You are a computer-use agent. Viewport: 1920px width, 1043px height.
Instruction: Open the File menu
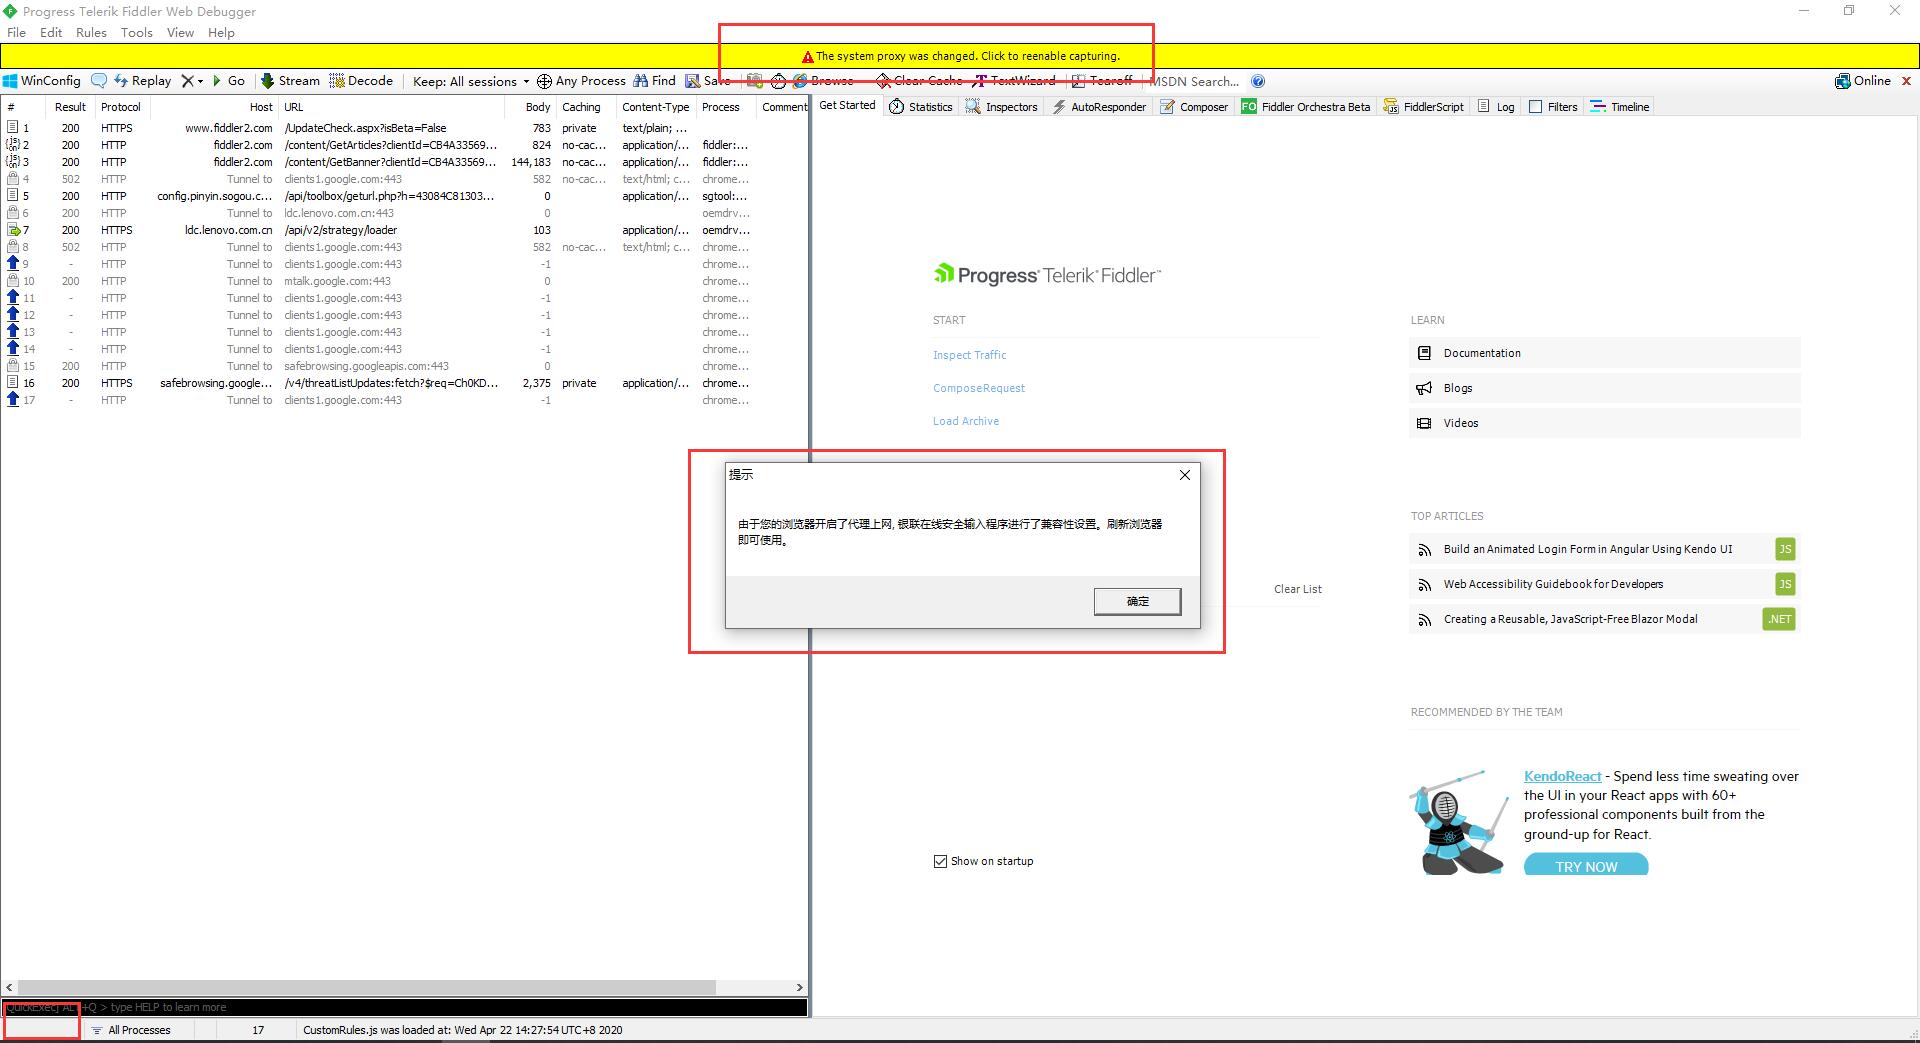point(16,32)
